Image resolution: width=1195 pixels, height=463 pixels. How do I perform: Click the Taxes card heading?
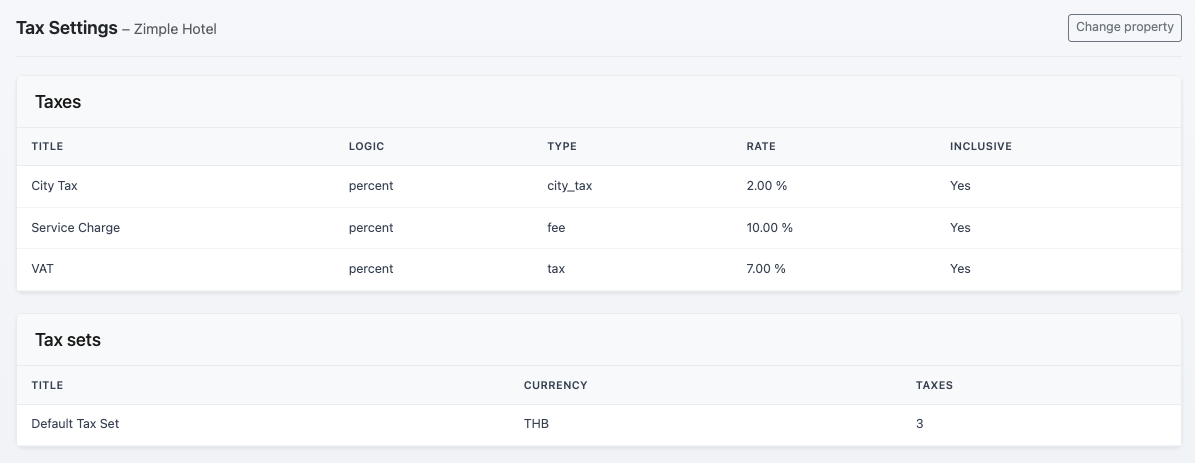[58, 102]
